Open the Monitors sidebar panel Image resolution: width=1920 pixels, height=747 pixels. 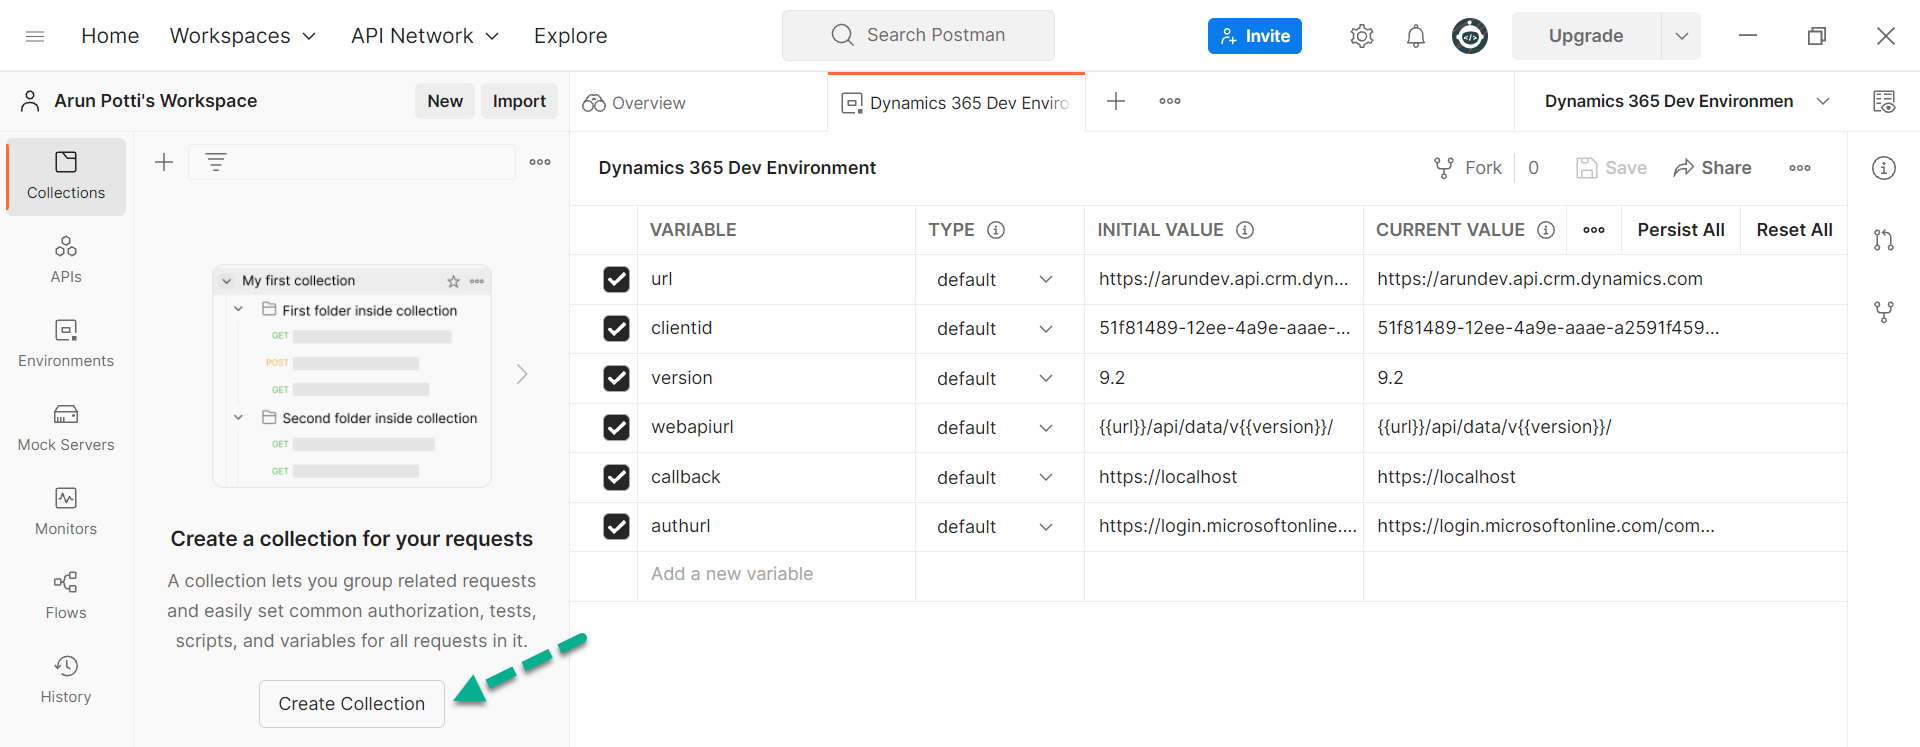click(x=66, y=512)
